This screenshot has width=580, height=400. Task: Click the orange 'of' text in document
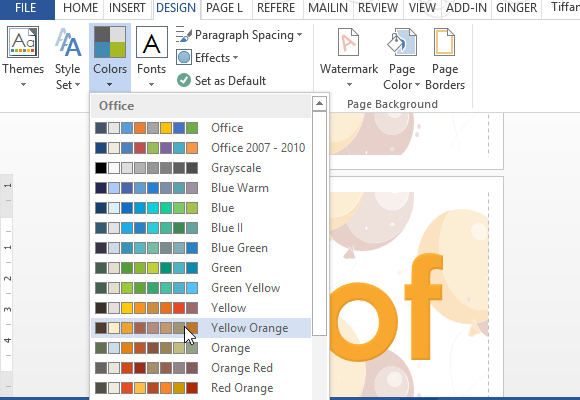click(x=387, y=307)
